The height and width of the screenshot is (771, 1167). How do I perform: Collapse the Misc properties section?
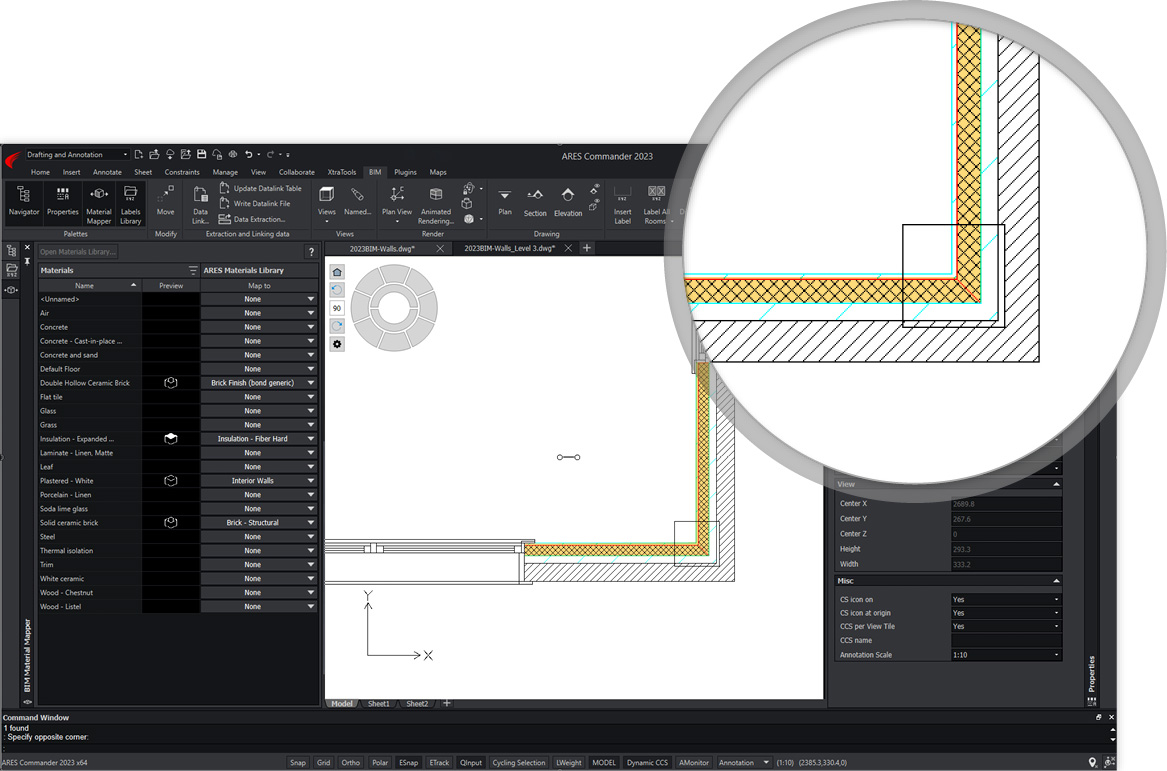click(1056, 580)
